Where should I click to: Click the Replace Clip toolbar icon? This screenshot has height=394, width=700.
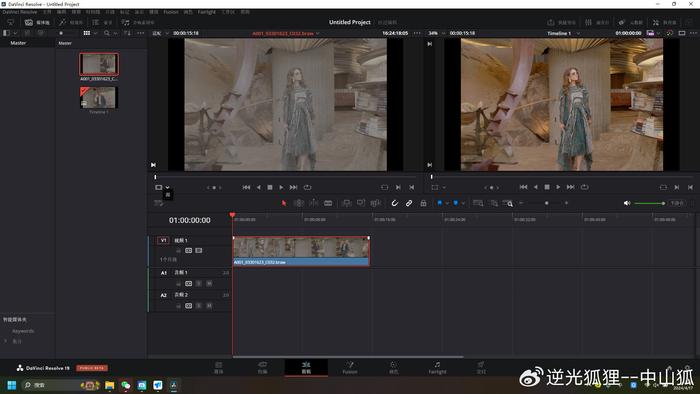(375, 203)
